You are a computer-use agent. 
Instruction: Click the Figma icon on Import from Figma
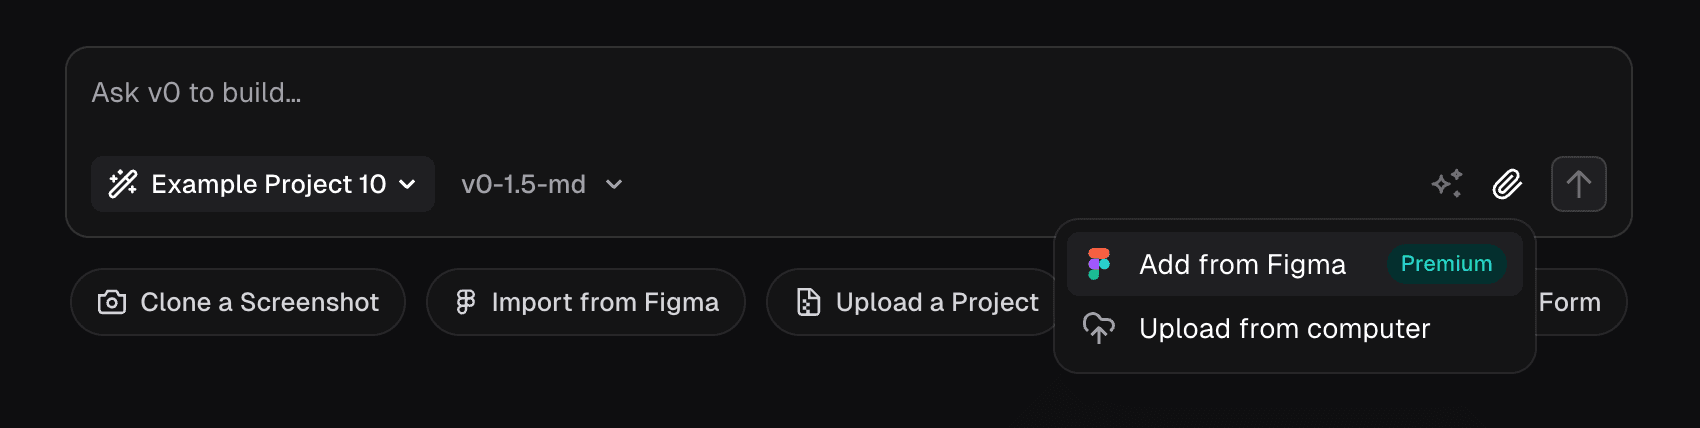466,302
